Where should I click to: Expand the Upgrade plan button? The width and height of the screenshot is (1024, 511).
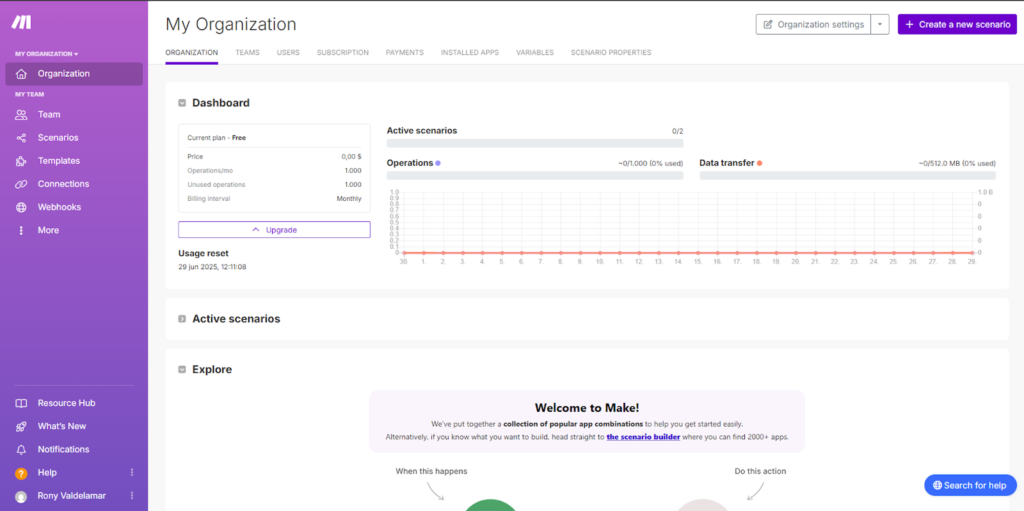point(274,230)
